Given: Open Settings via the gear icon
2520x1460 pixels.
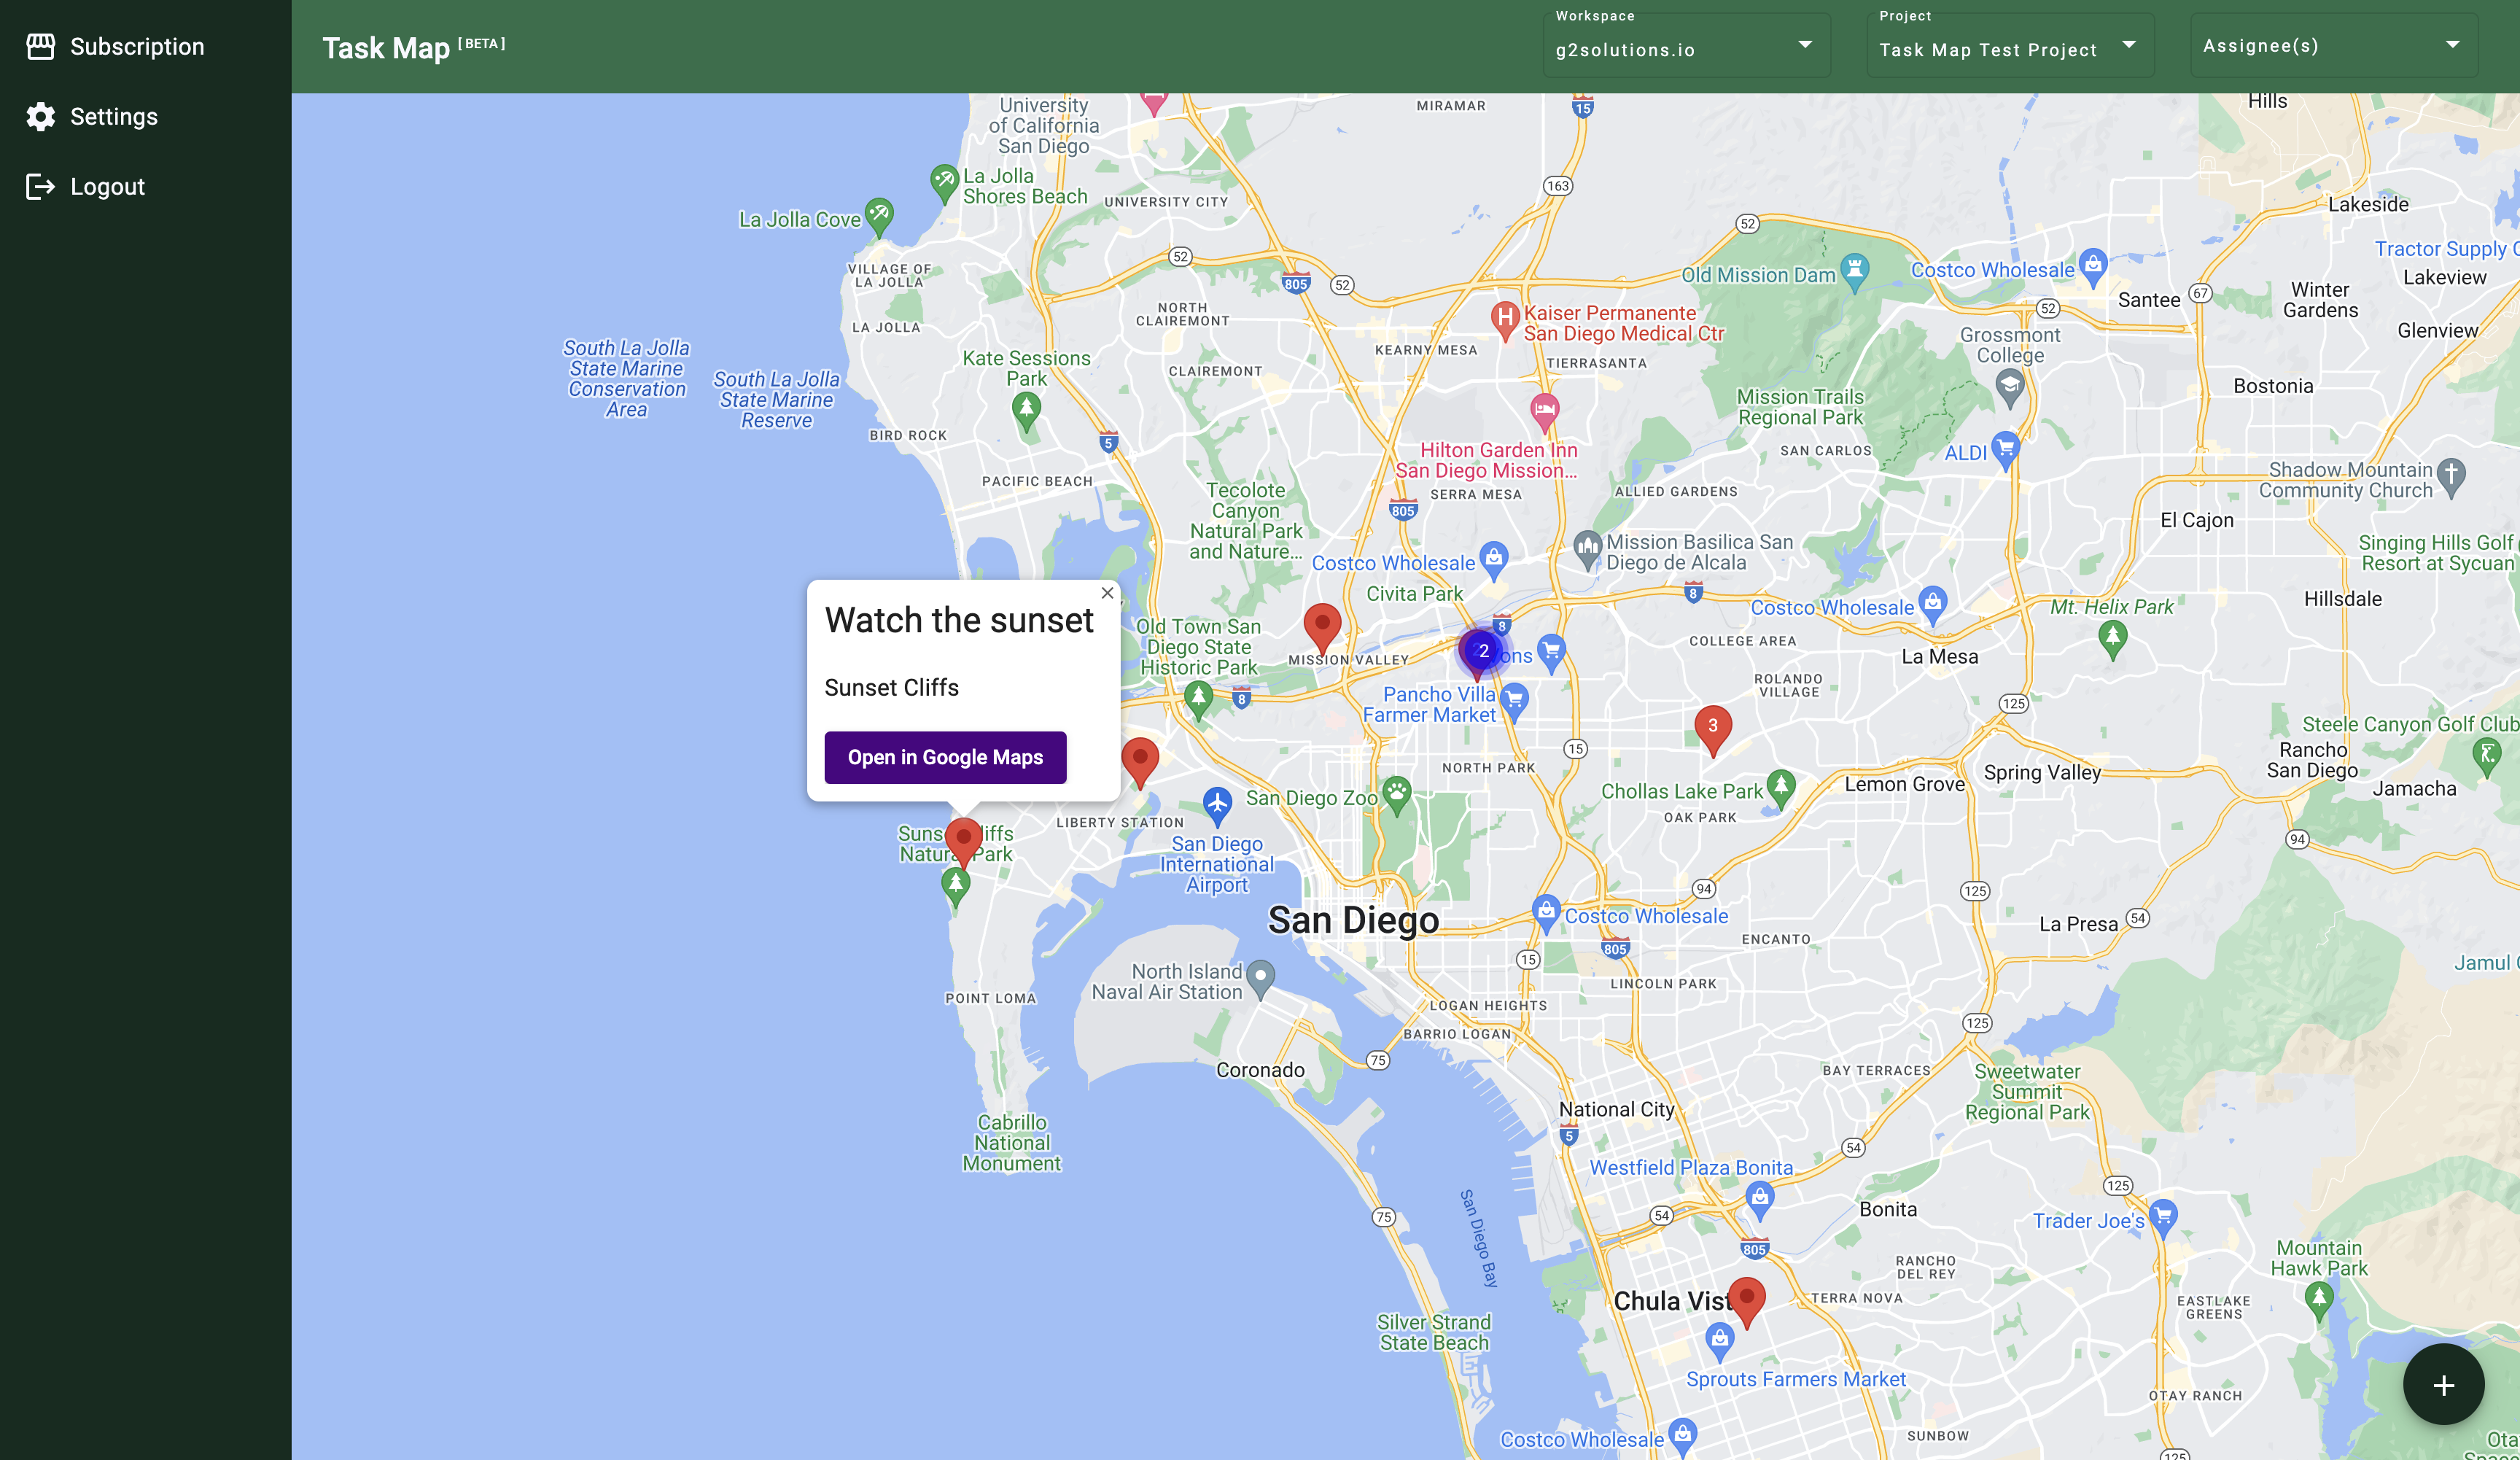Looking at the screenshot, I should tap(41, 116).
